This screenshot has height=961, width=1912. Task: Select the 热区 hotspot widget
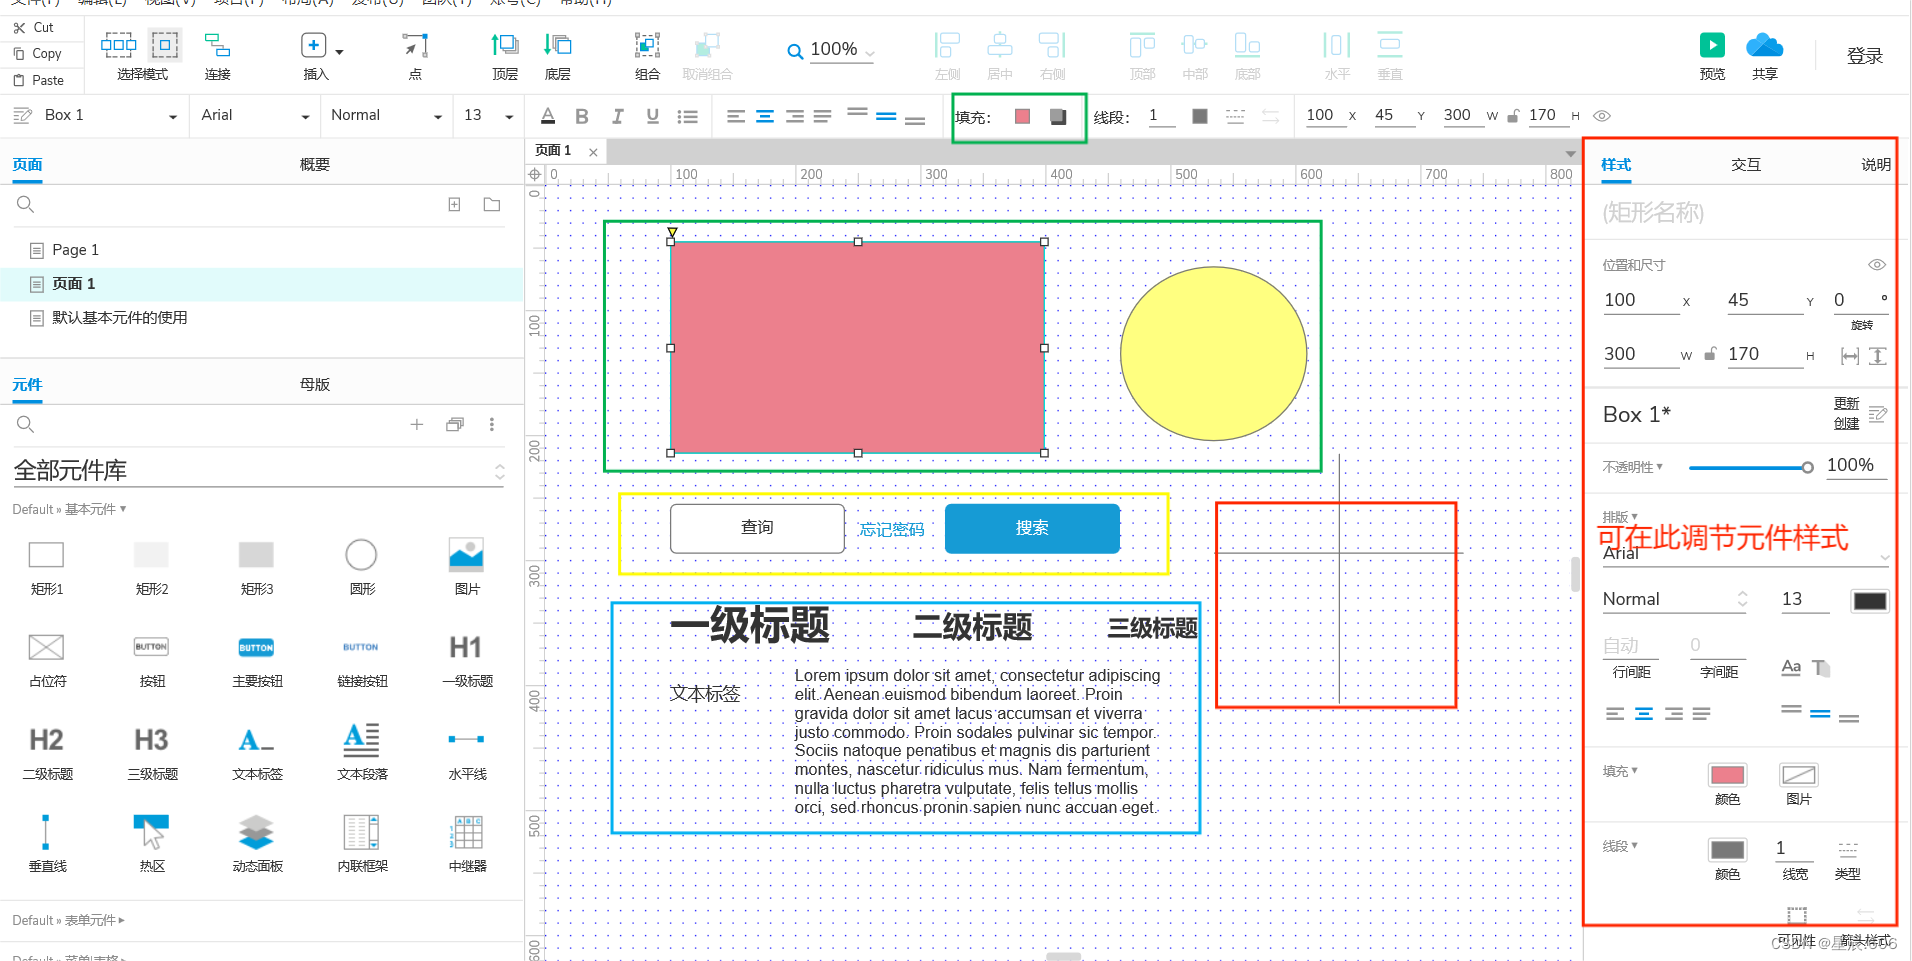[151, 845]
